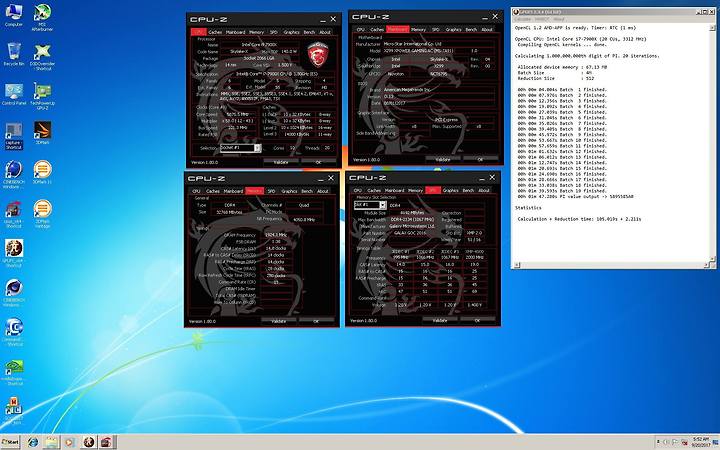Image resolution: width=720 pixels, height=450 pixels.
Task: Select Graphics tab in CPU-Z Mainboard window
Action: [x=453, y=29]
